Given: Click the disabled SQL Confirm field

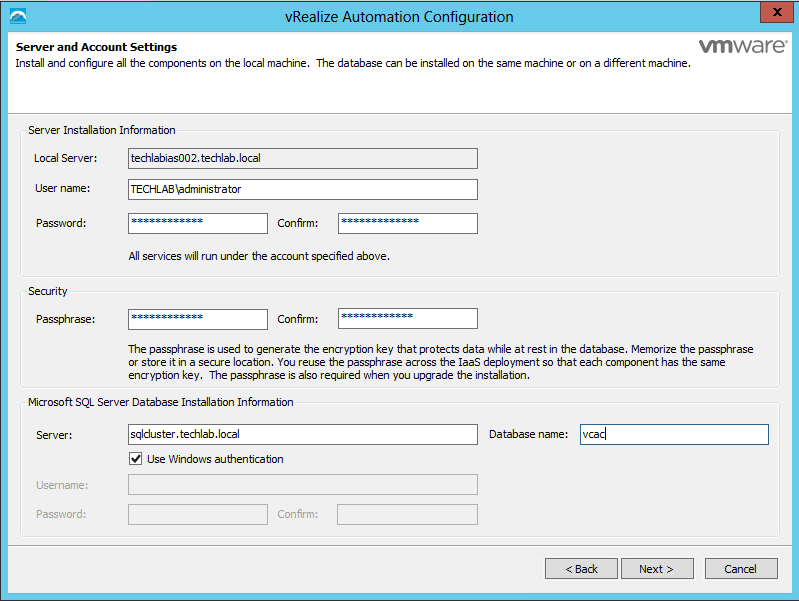Looking at the screenshot, I should [407, 514].
